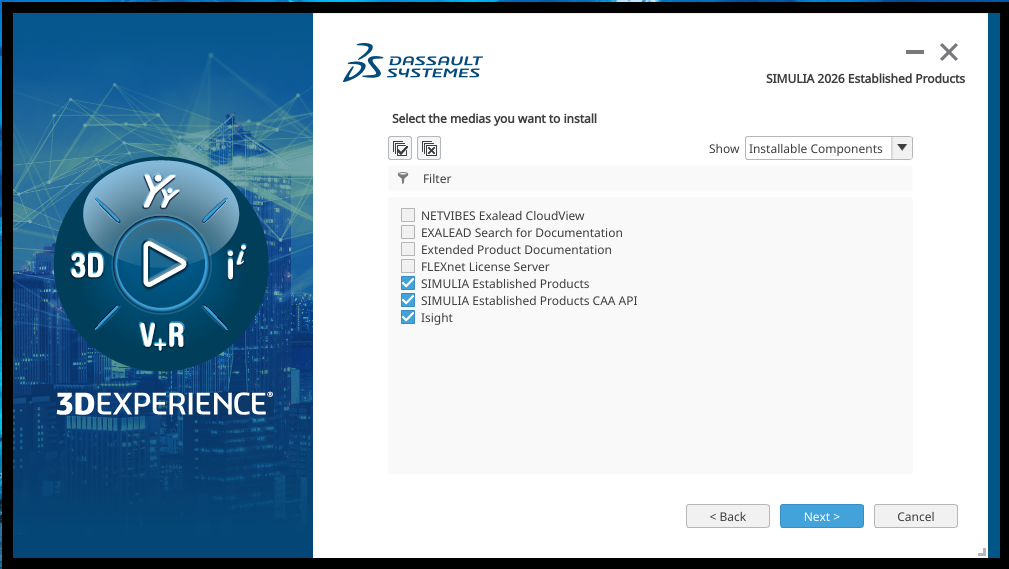1009x569 pixels.
Task: Cancel the installation
Action: point(915,516)
